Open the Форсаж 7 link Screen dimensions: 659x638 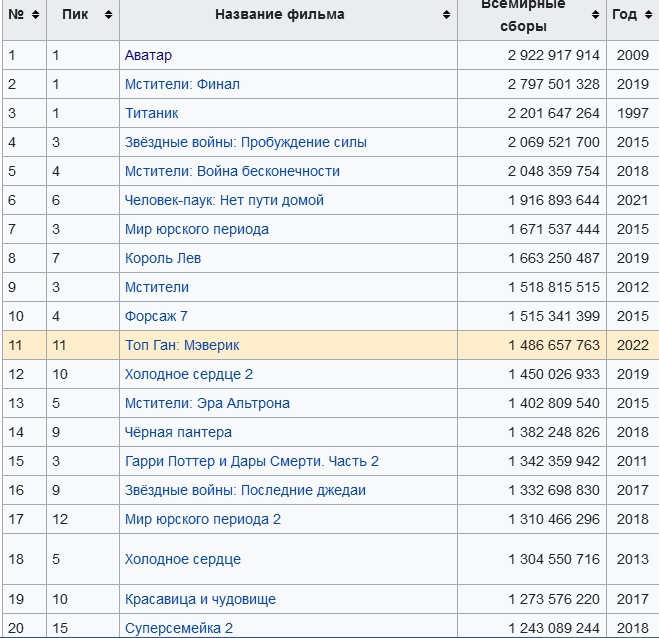156,316
